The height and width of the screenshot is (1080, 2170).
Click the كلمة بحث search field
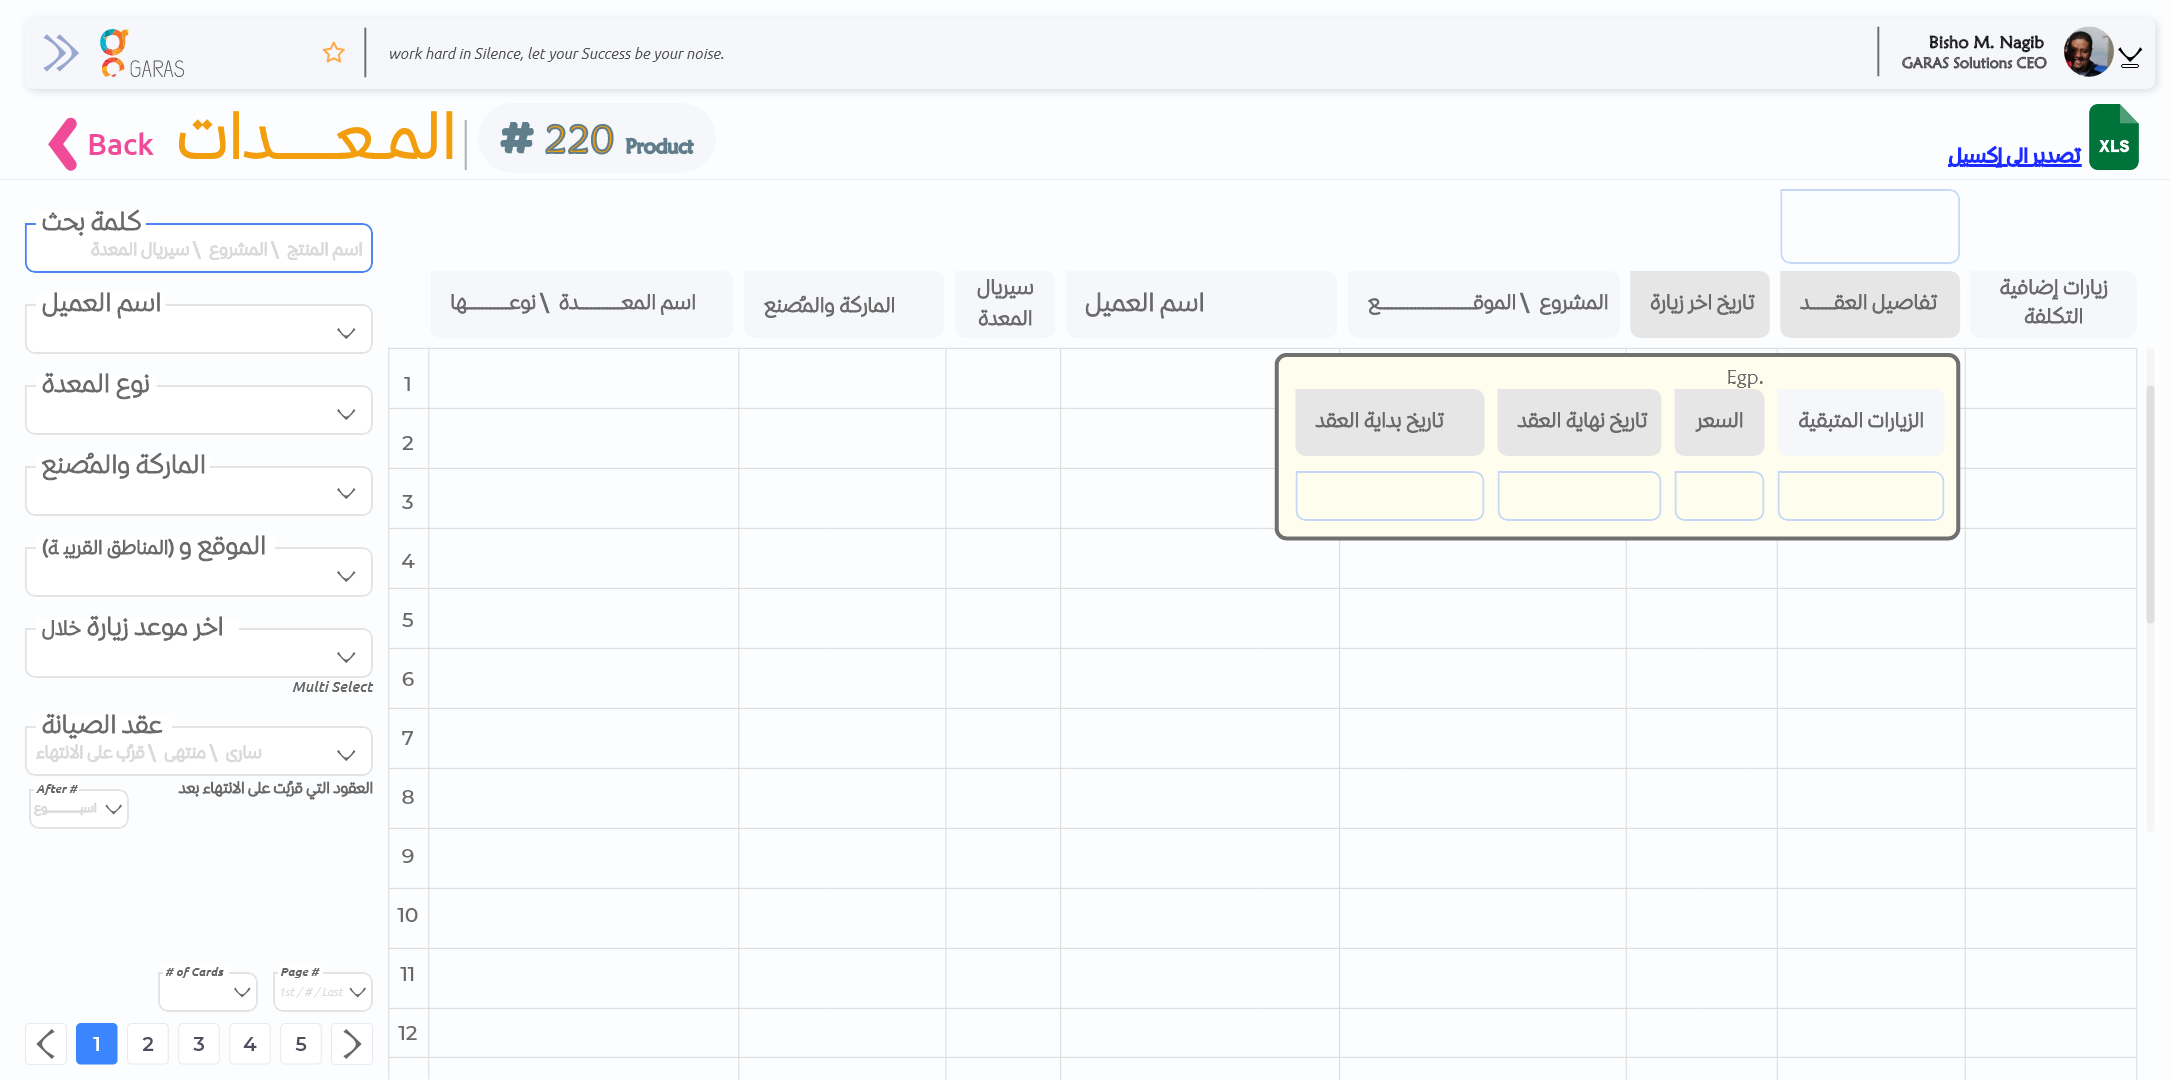click(x=199, y=249)
